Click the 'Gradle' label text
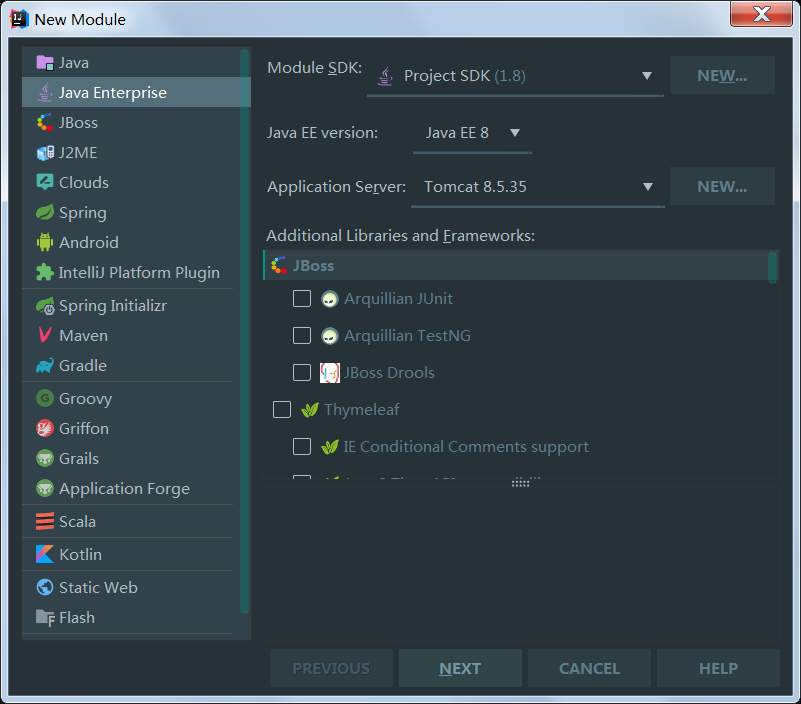This screenshot has width=801, height=704. tap(83, 366)
